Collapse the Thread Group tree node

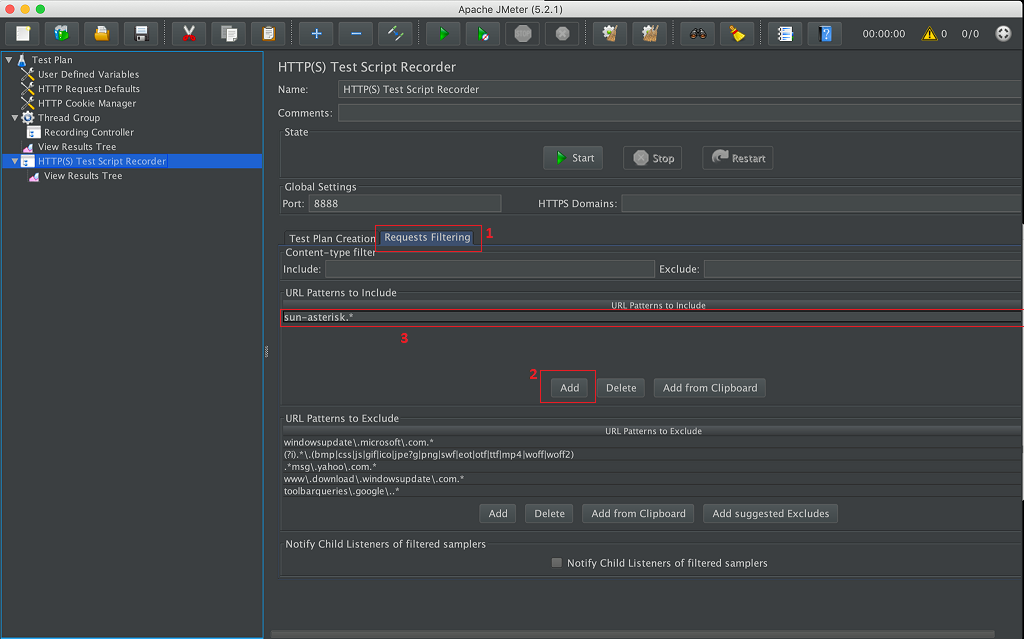click(x=15, y=118)
